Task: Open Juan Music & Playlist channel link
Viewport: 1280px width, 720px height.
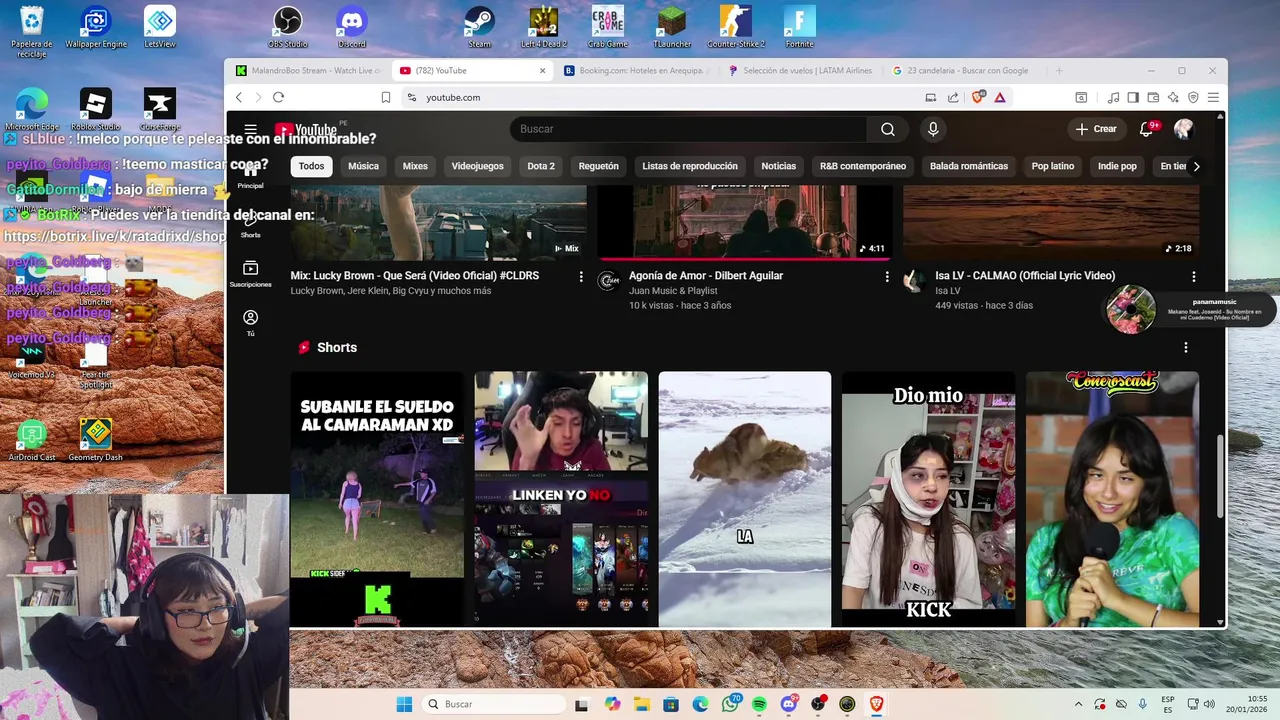Action: [673, 291]
